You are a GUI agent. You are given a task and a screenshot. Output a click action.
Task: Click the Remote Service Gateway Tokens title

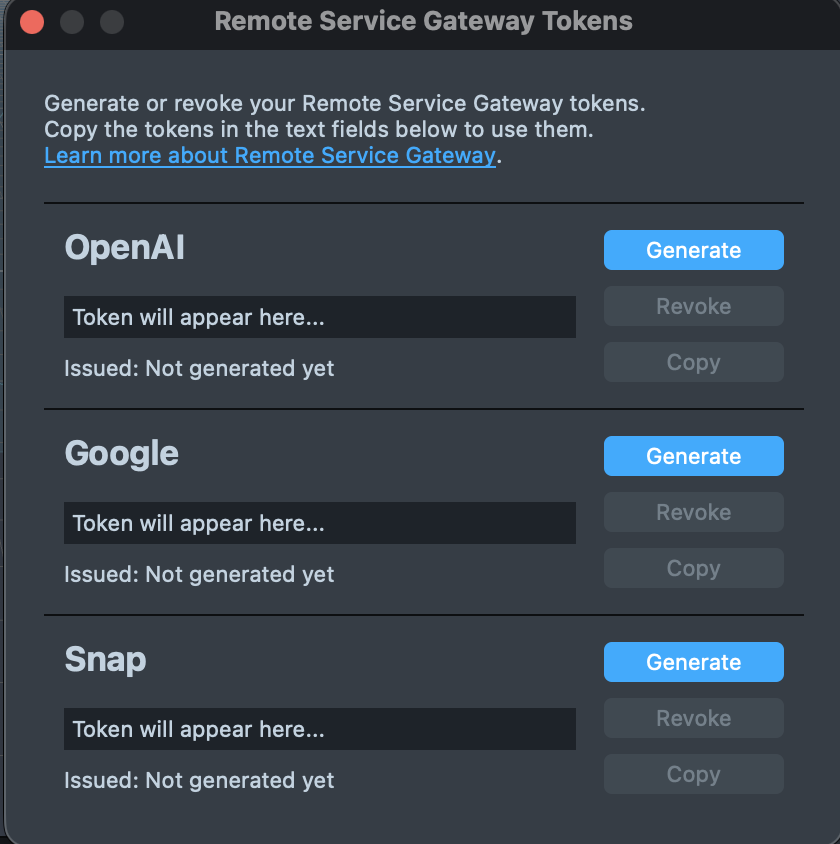[x=423, y=21]
